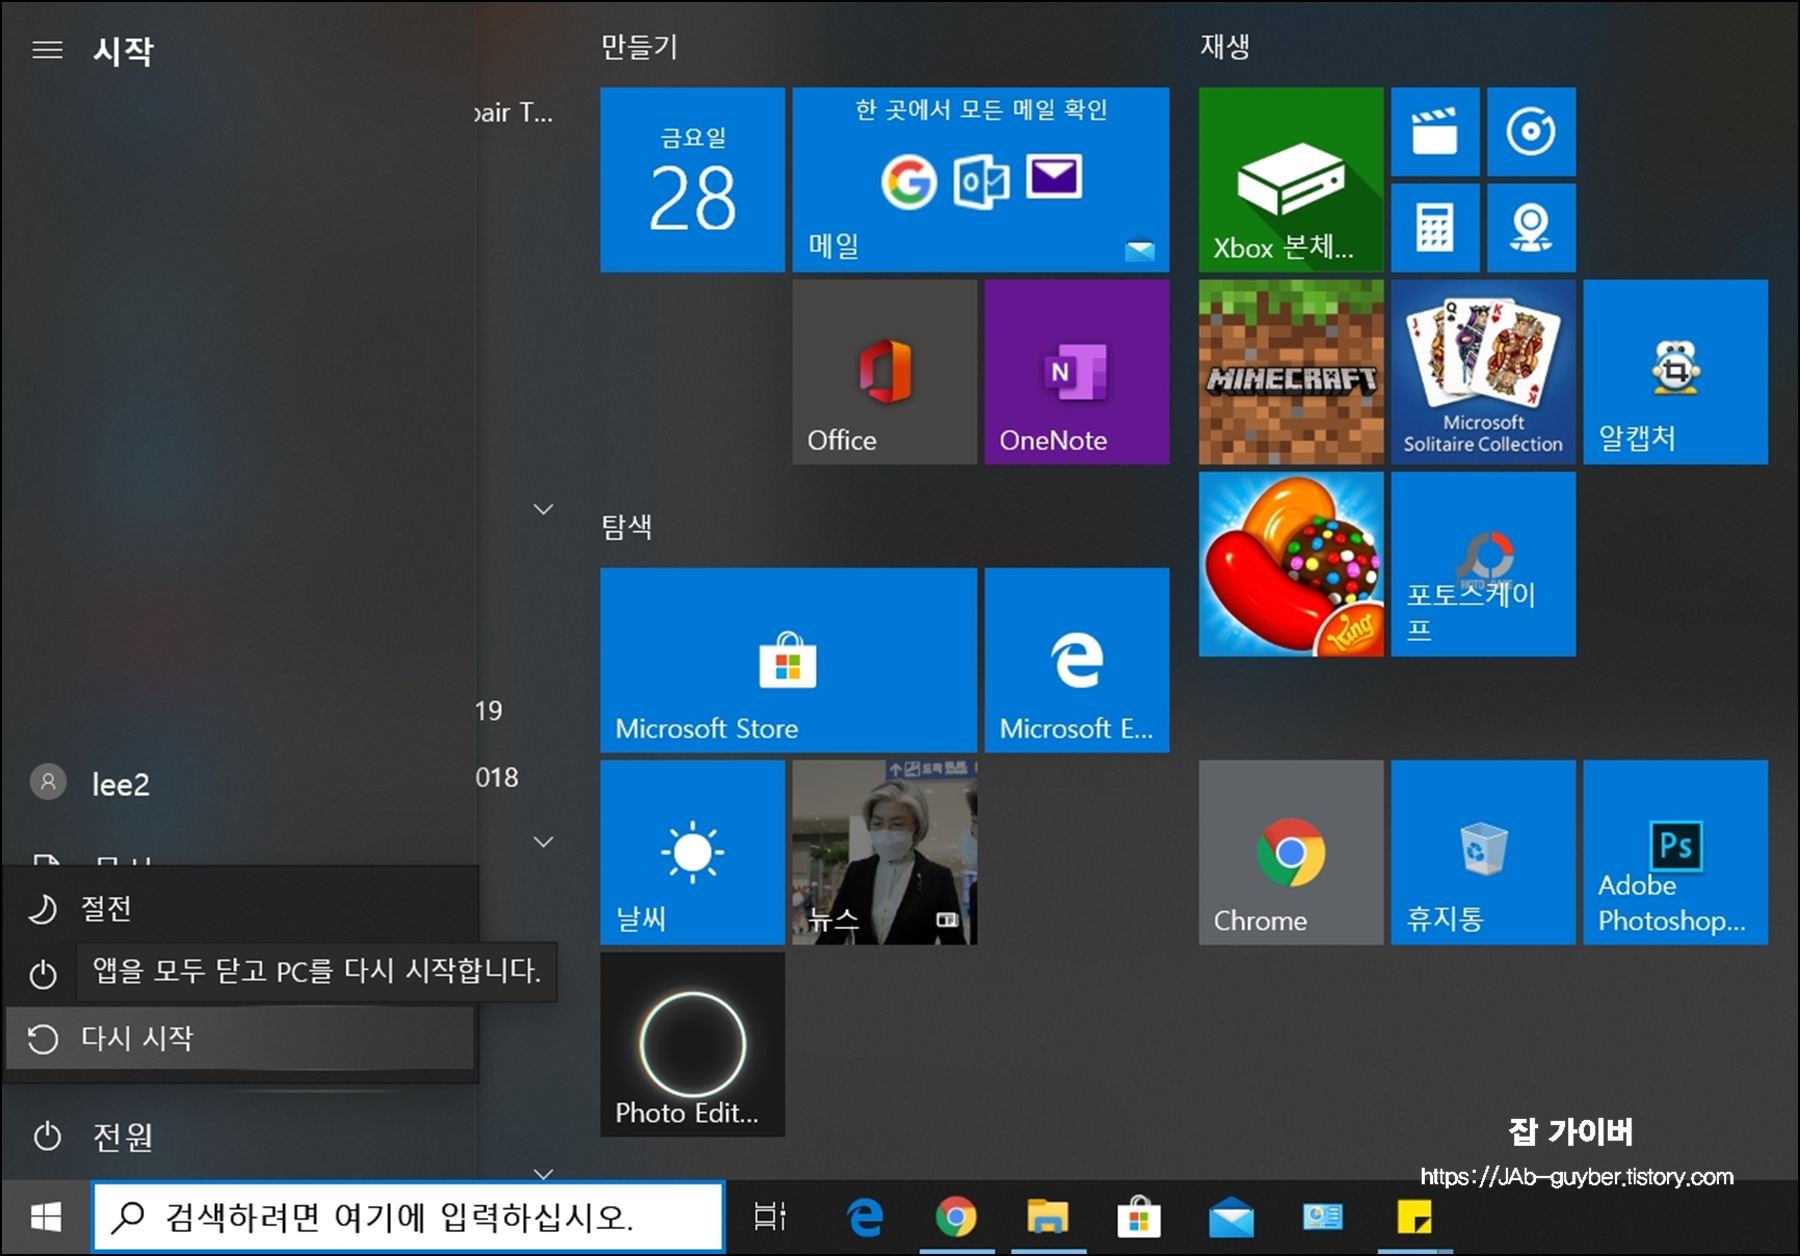Screen dimensions: 1800x1256
Task: Open the Start menu hamburger button
Action: coord(46,48)
